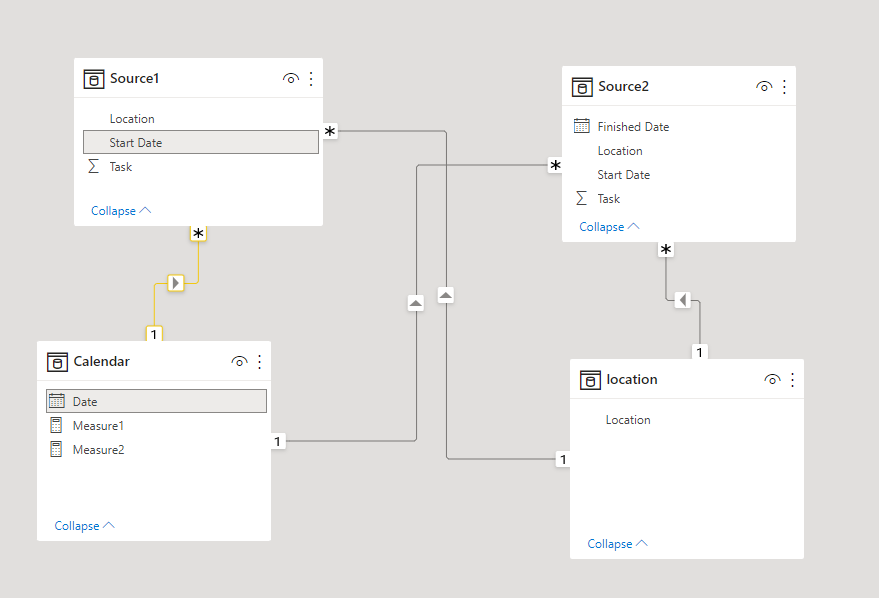
Task: Click the many-side asterisk below Source2 table
Action: 665,249
